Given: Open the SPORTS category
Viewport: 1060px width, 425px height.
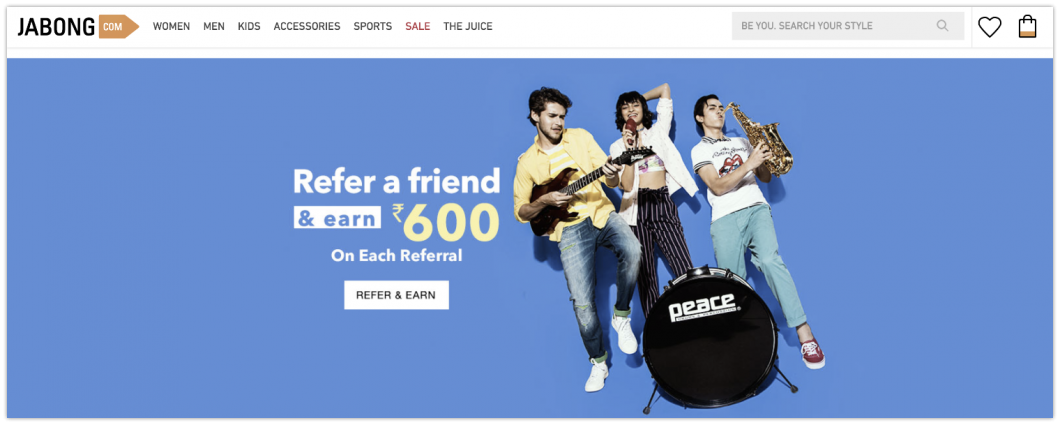Looking at the screenshot, I should click(x=372, y=26).
